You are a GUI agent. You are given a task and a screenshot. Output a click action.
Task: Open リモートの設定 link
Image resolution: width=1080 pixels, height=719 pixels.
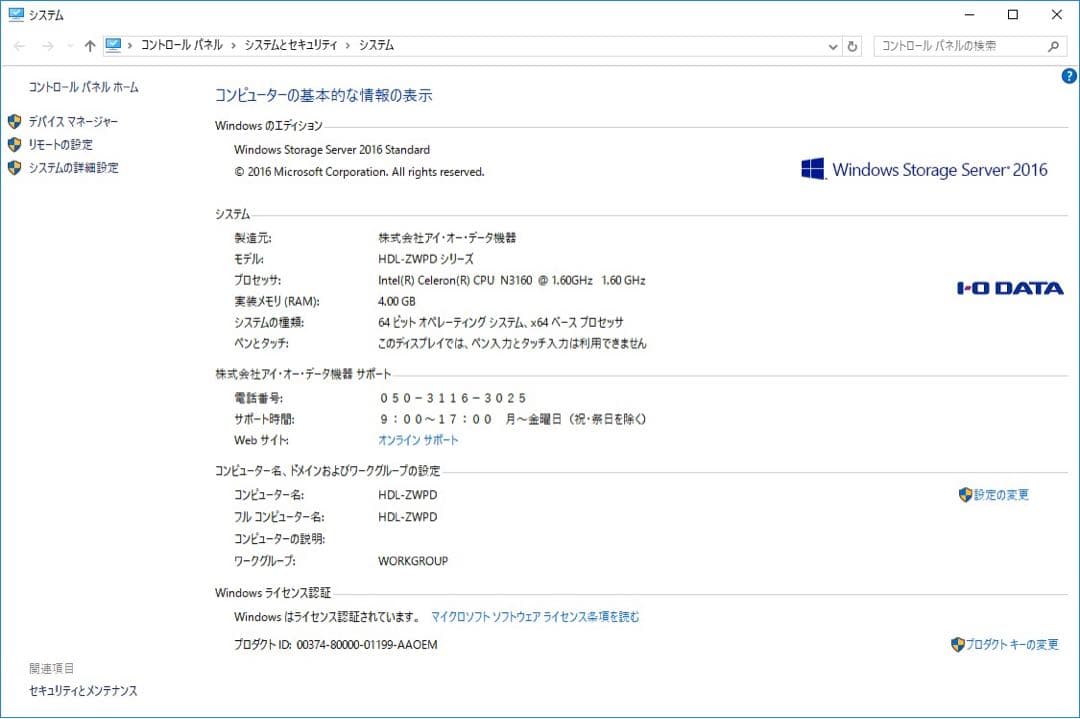[60, 145]
